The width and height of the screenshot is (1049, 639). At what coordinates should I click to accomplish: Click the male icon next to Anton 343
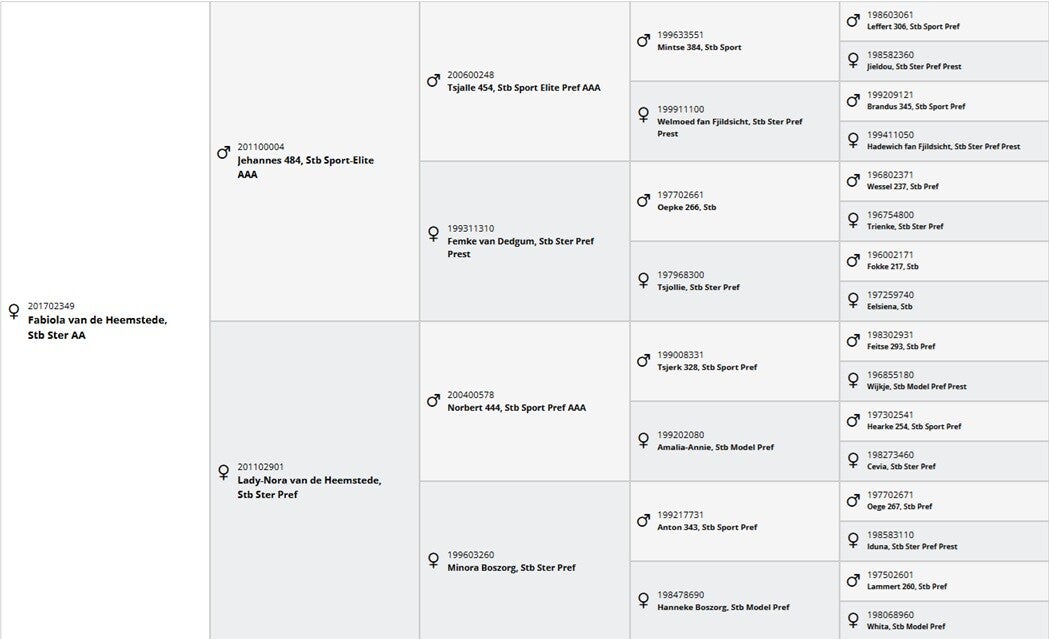point(643,521)
